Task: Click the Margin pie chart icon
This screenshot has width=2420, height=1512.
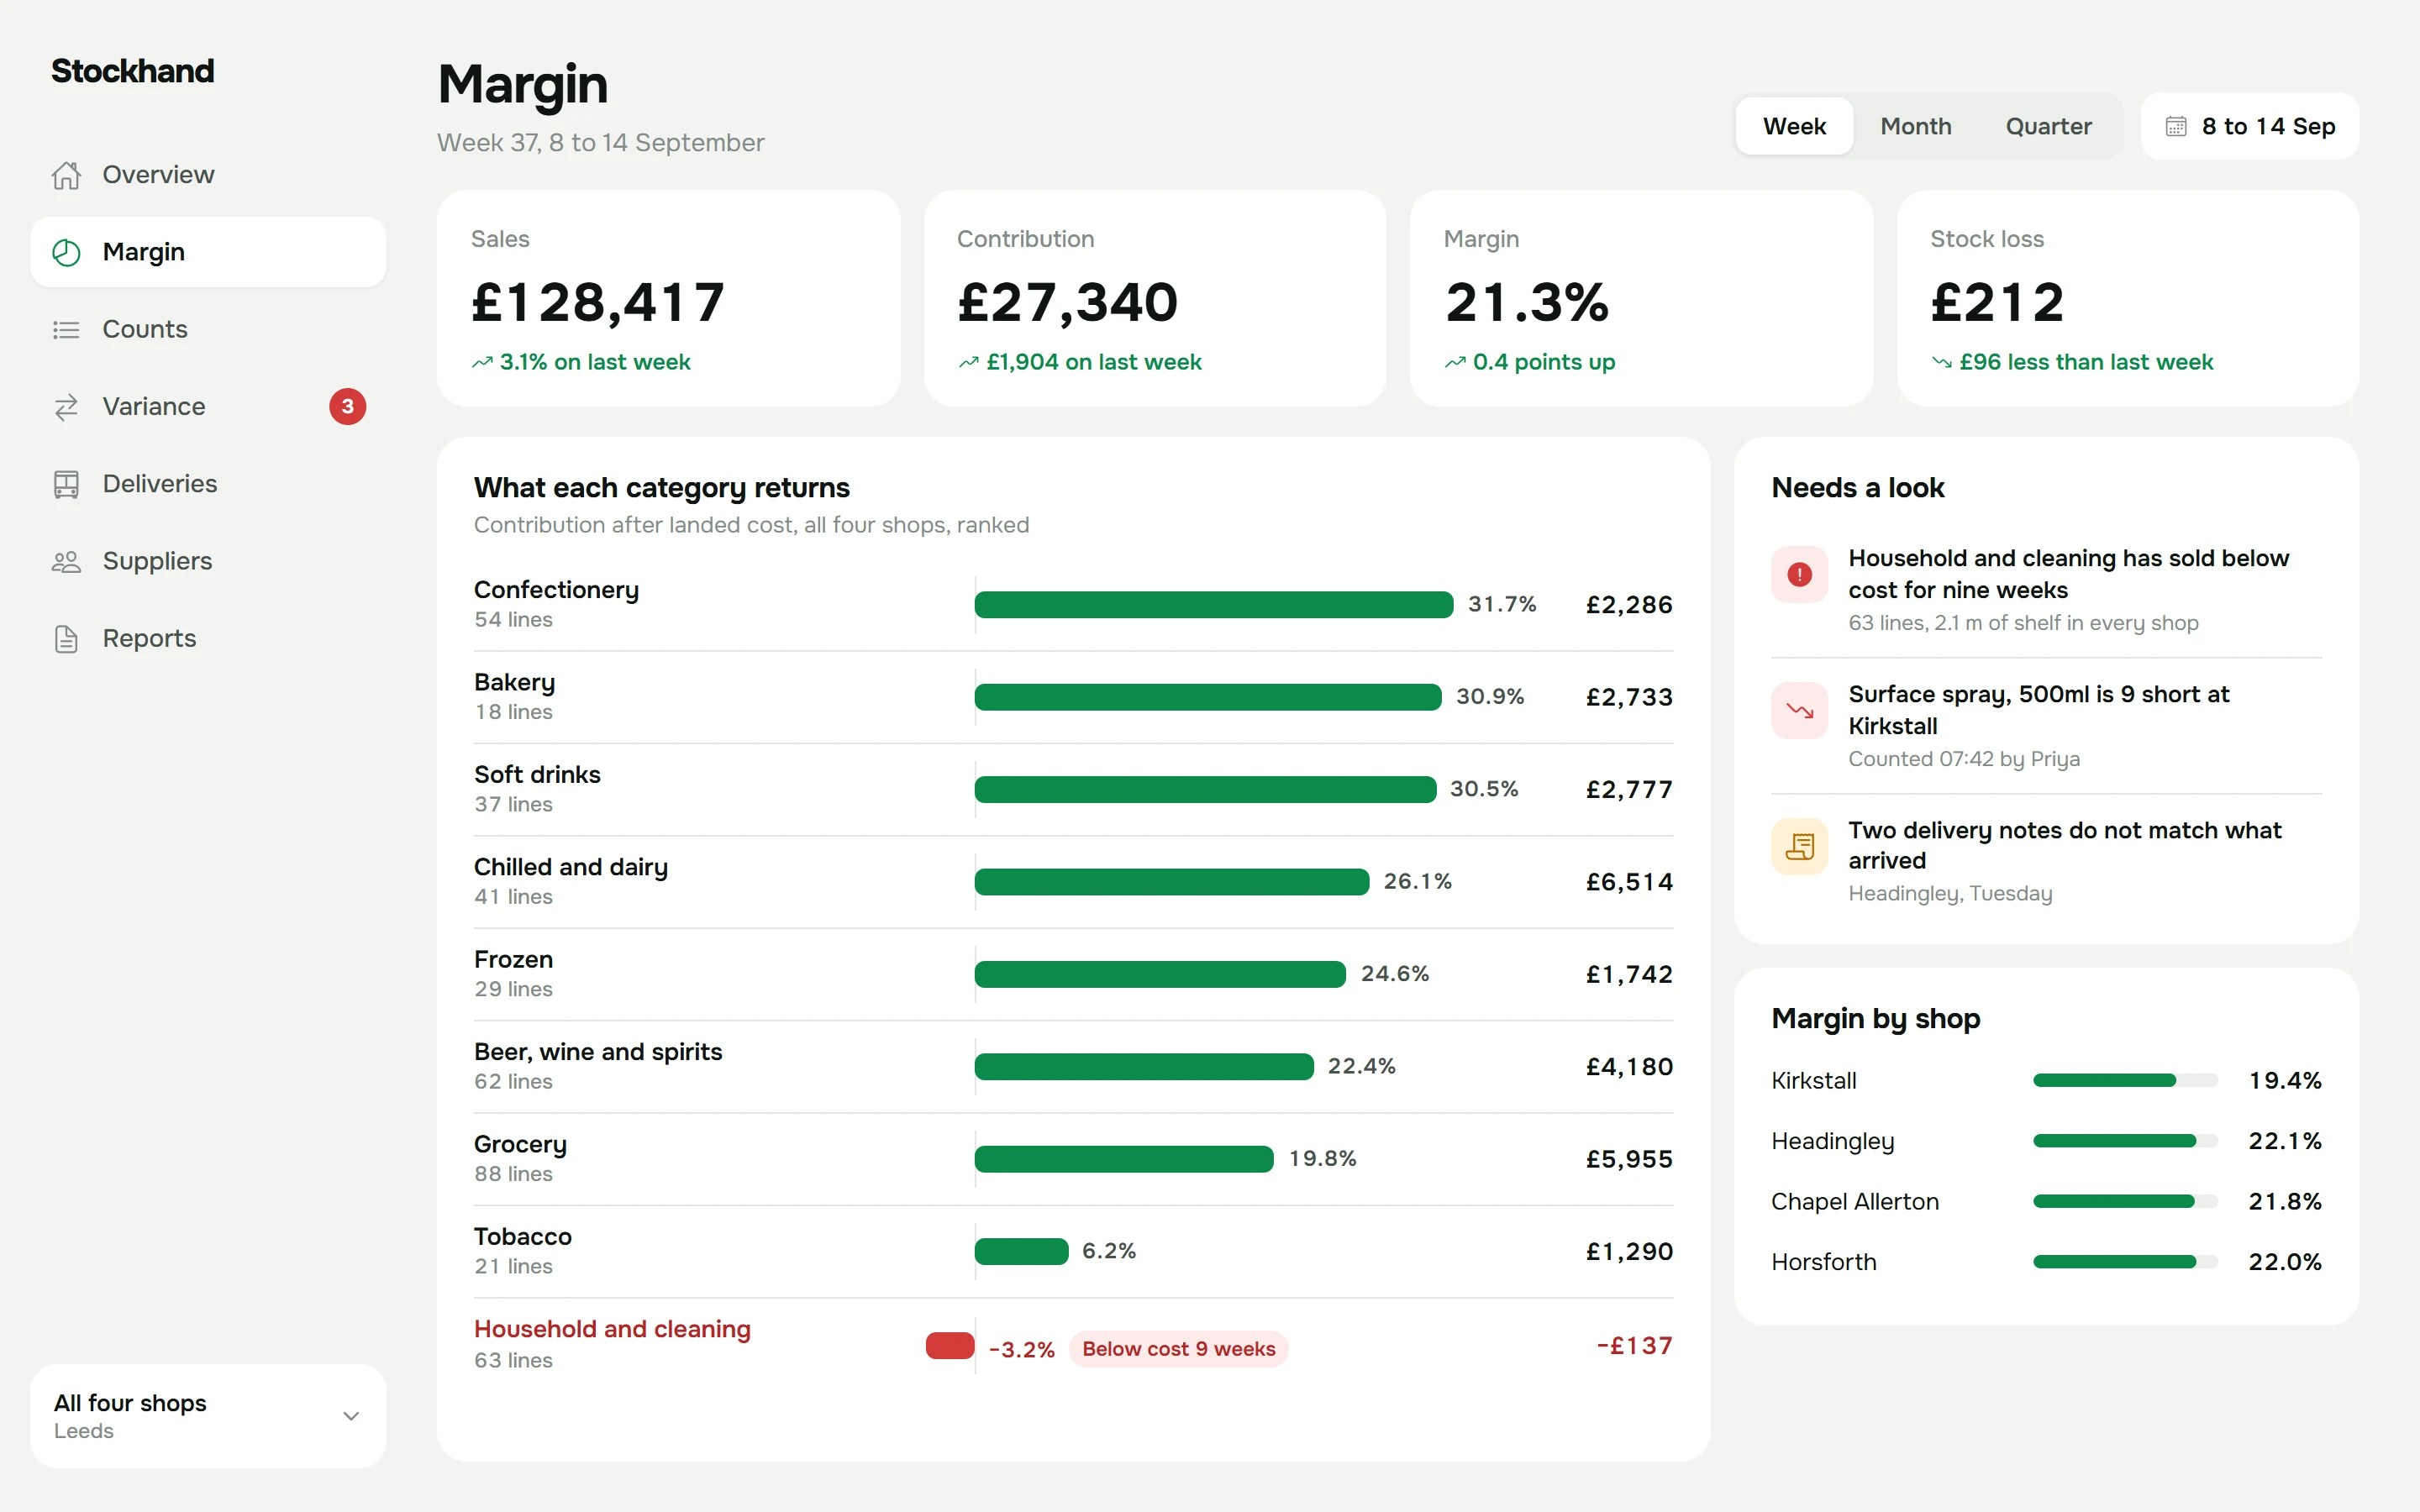Action: pos(66,252)
